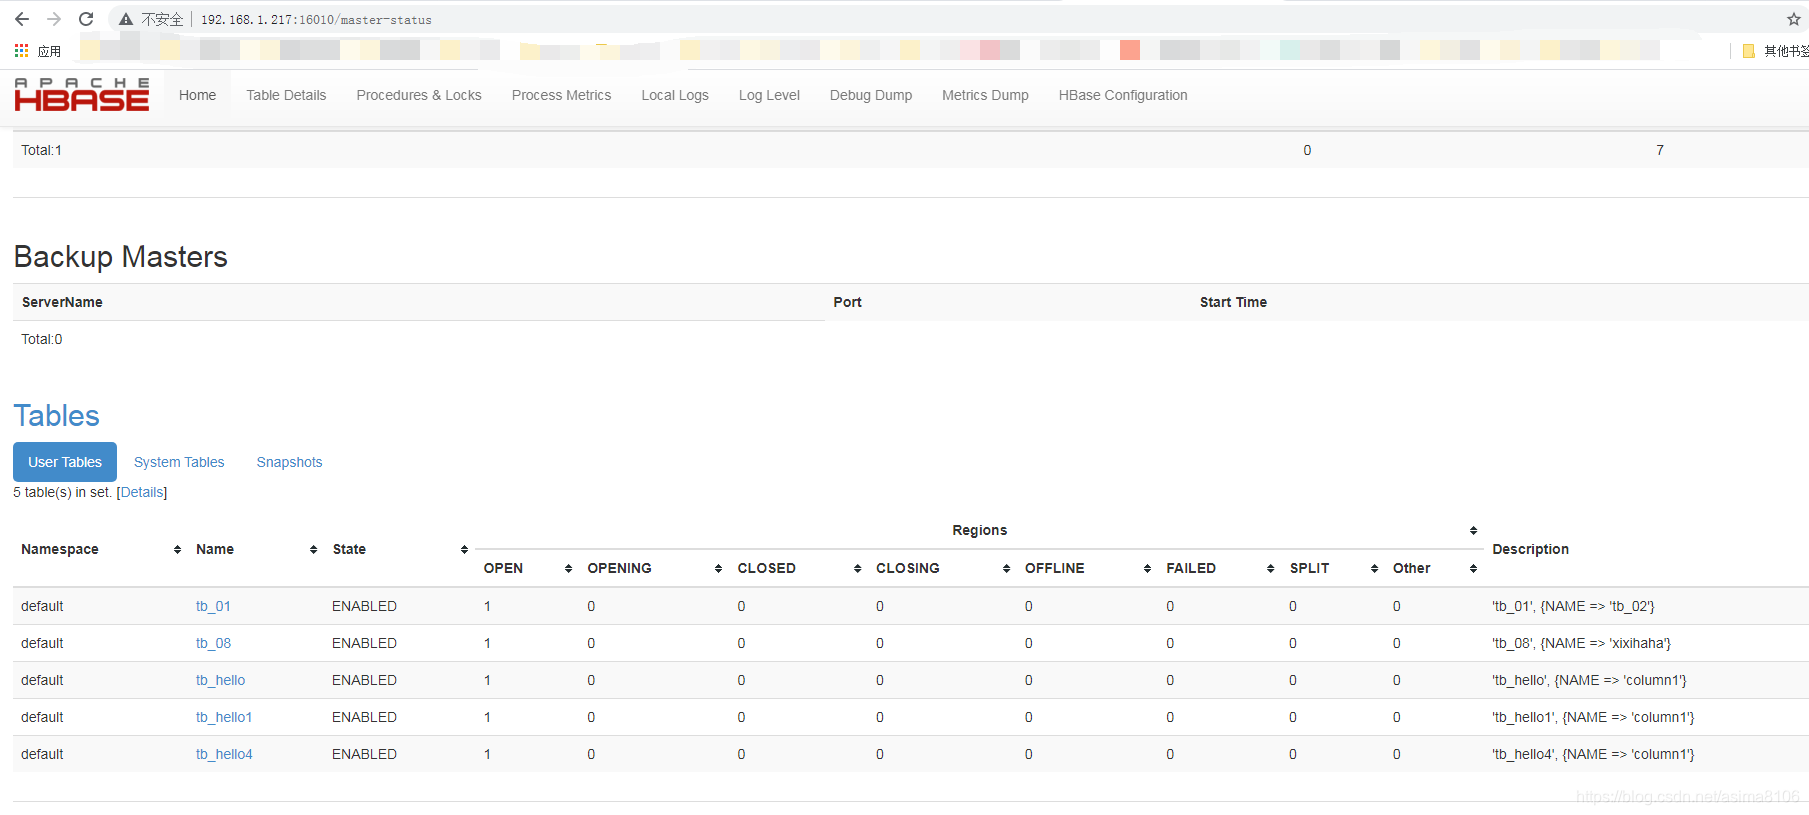This screenshot has width=1809, height=815.
Task: Sort table by Namespace column arrows
Action: point(177,549)
